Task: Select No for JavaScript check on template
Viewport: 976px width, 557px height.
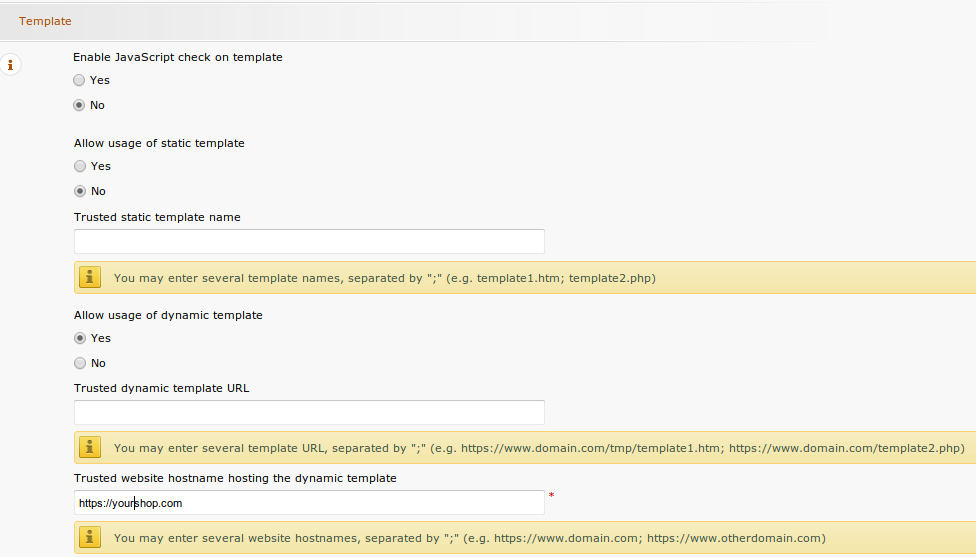Action: pos(79,105)
